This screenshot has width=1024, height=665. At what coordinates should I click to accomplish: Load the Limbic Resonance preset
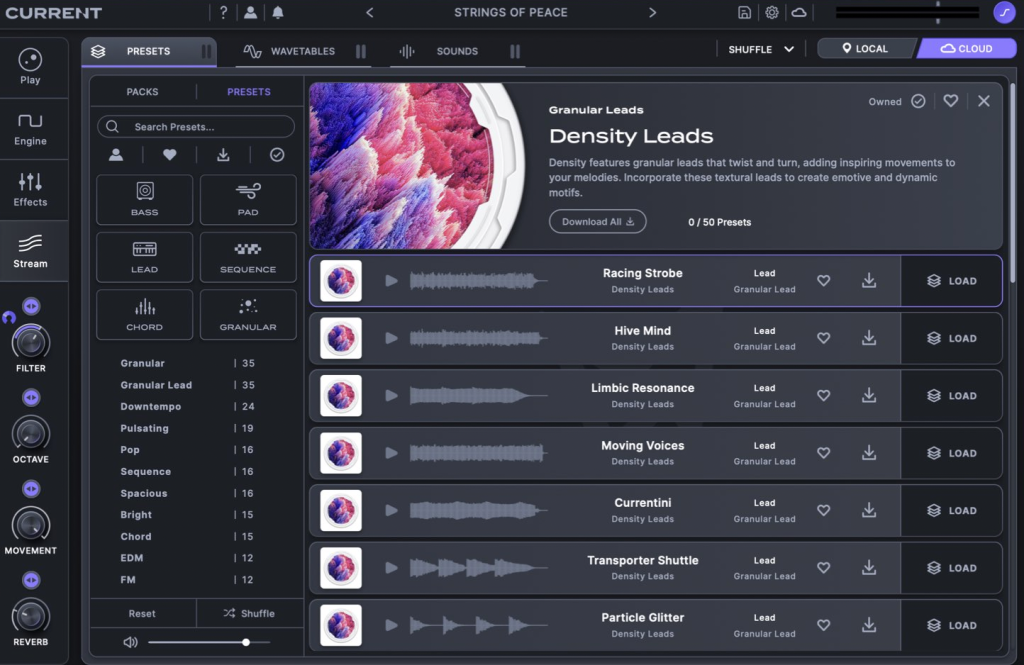pos(951,396)
